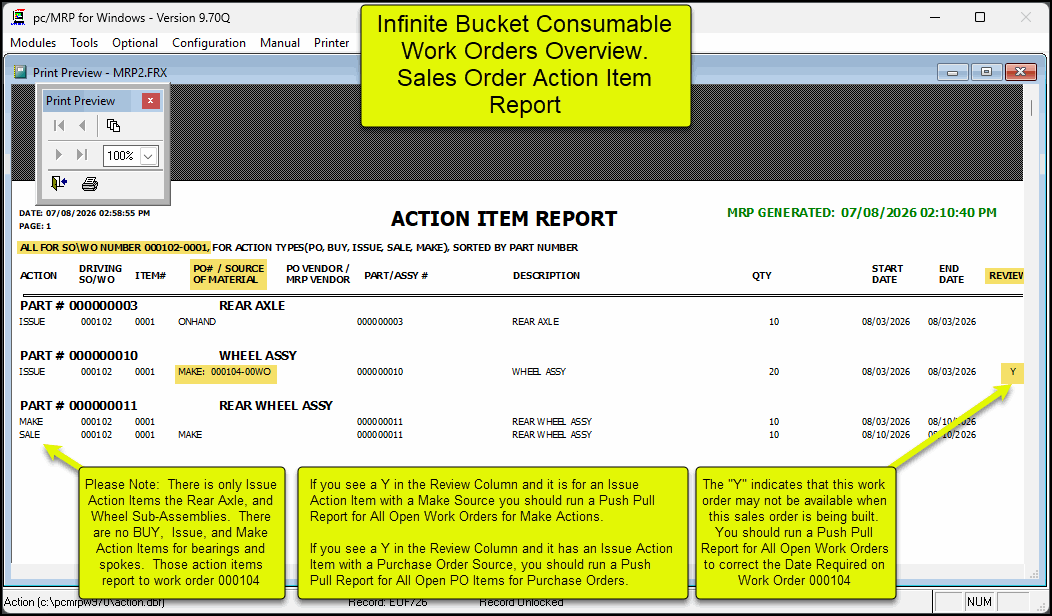Go to previous page in Print Preview toolbar

pos(82,125)
